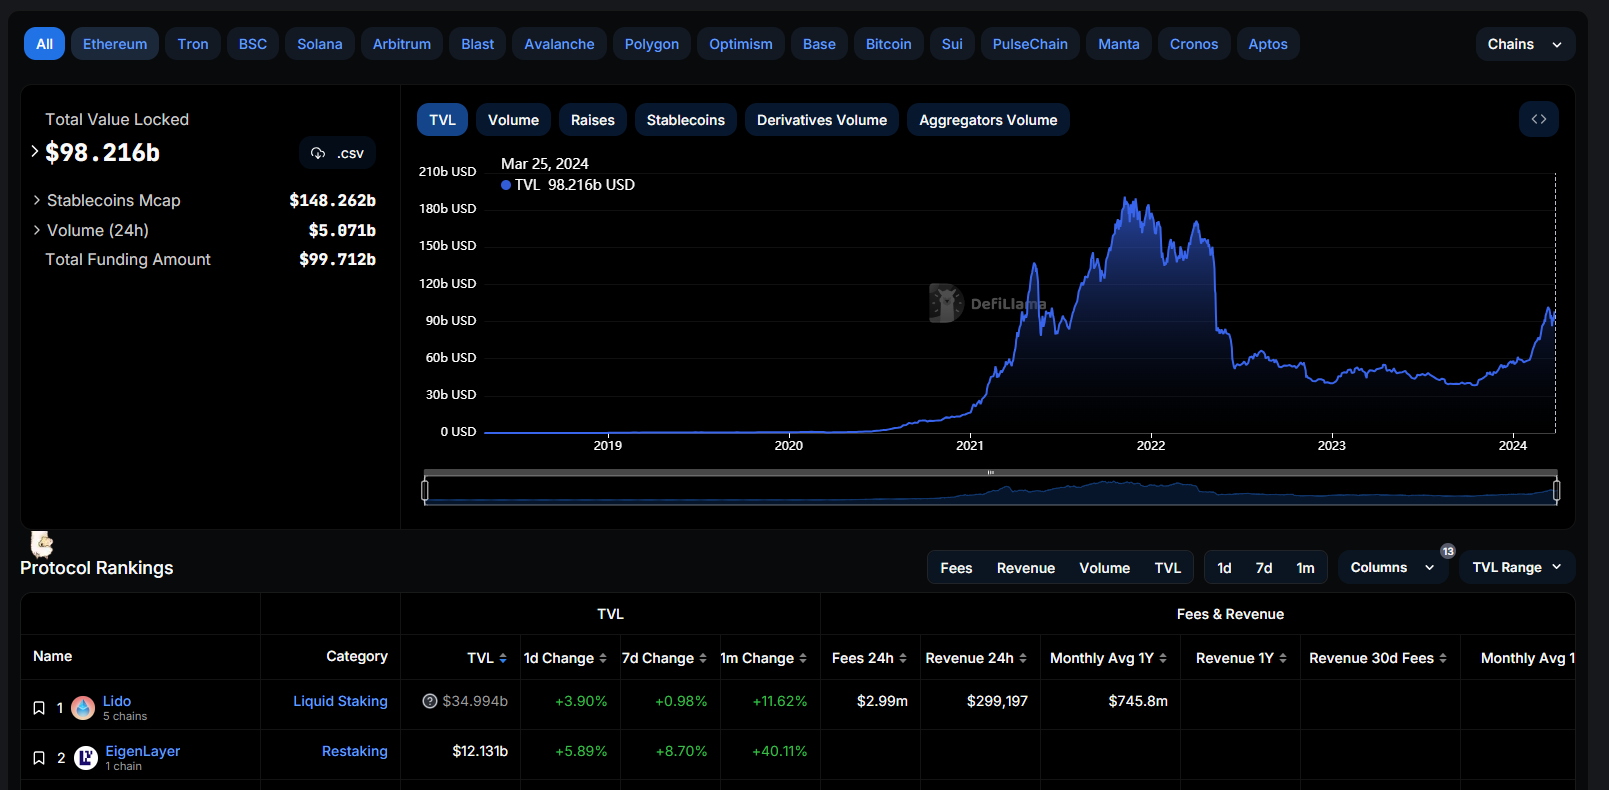
Task: Download data with the .csv button
Action: pos(337,153)
